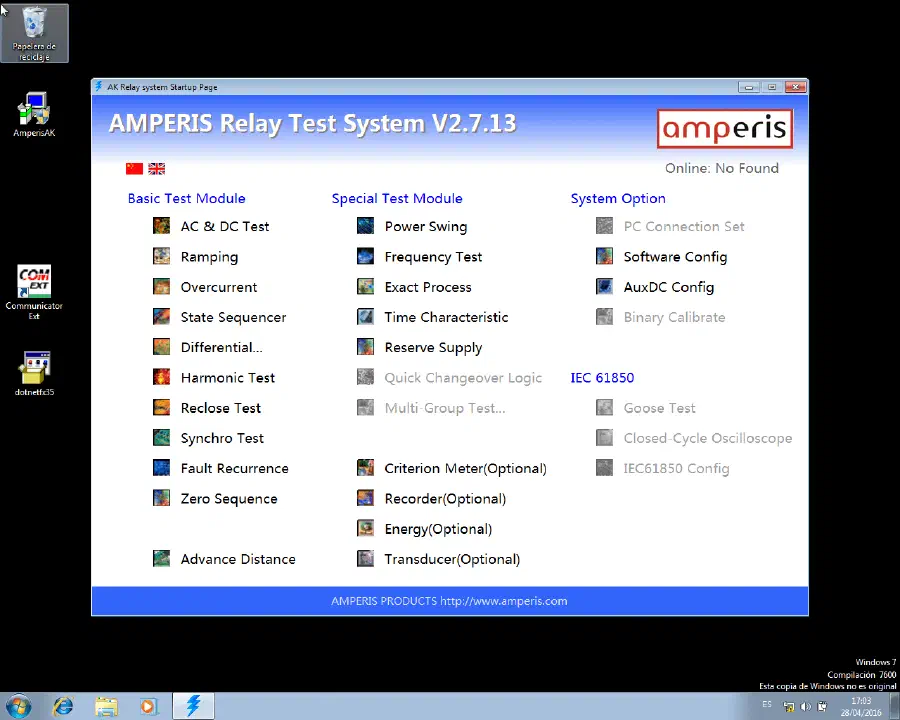900x720 pixels.
Task: Open the Harmonic Test icon
Action: 161,377
